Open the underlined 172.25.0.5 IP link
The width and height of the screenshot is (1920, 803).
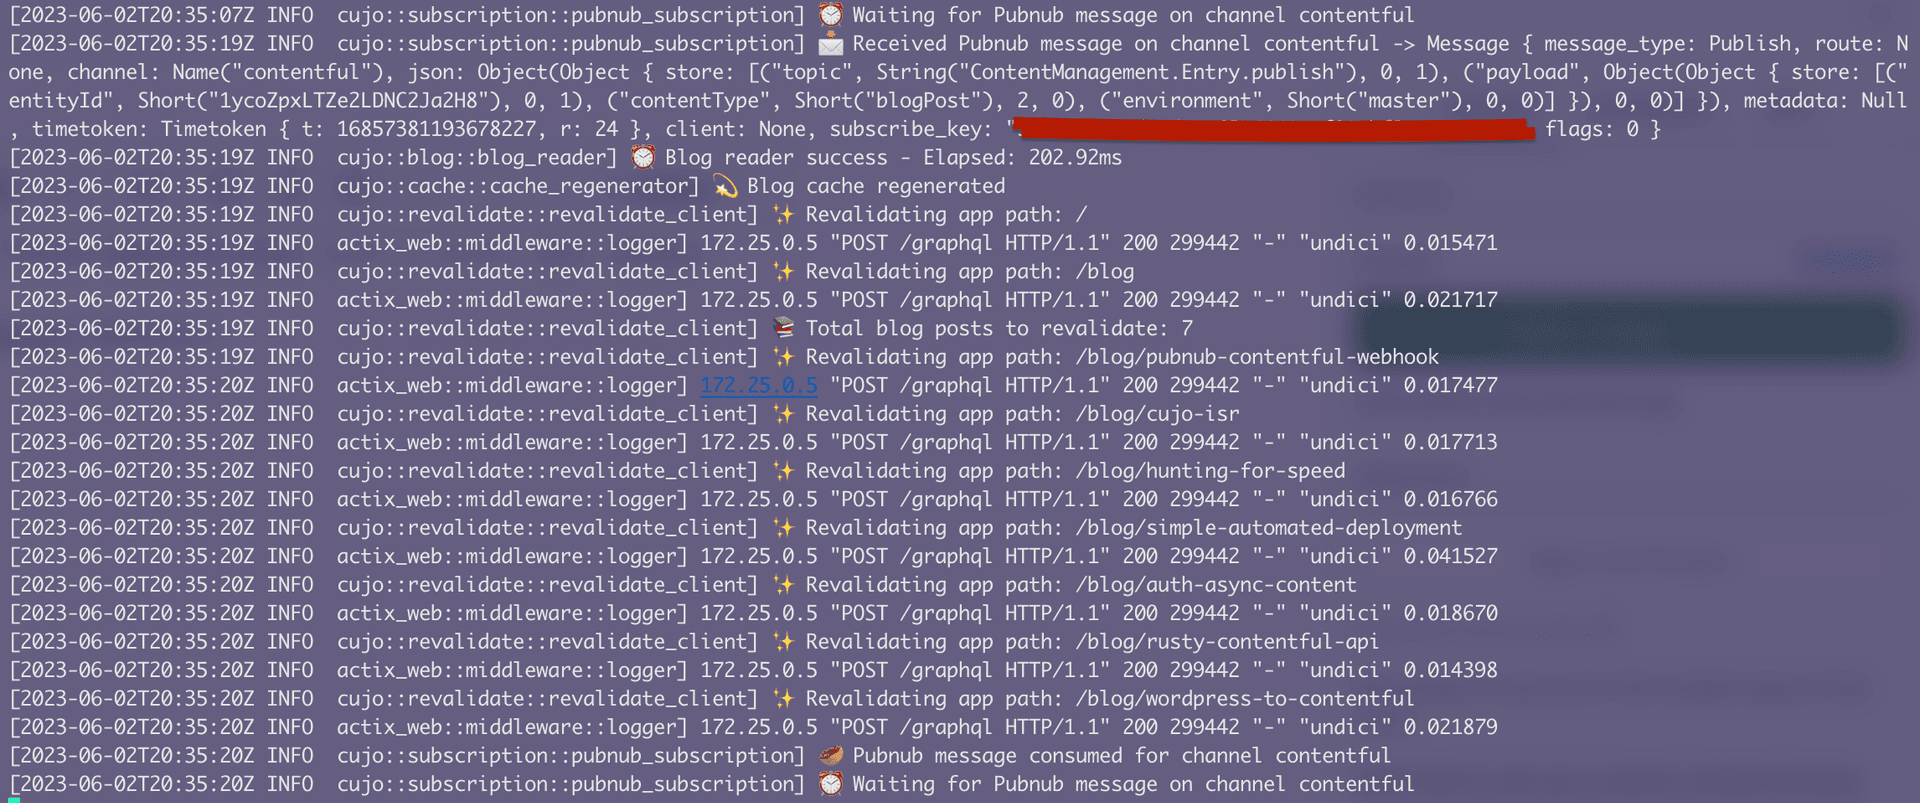click(759, 385)
